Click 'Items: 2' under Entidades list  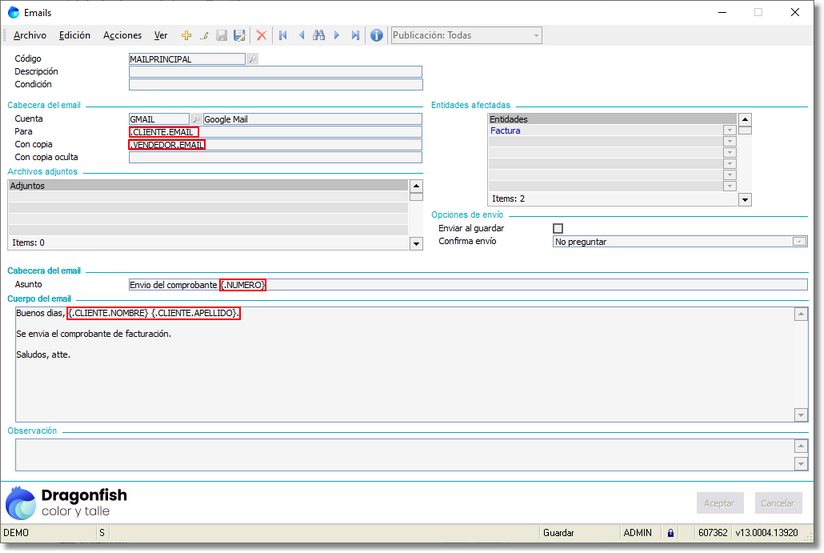click(x=508, y=199)
